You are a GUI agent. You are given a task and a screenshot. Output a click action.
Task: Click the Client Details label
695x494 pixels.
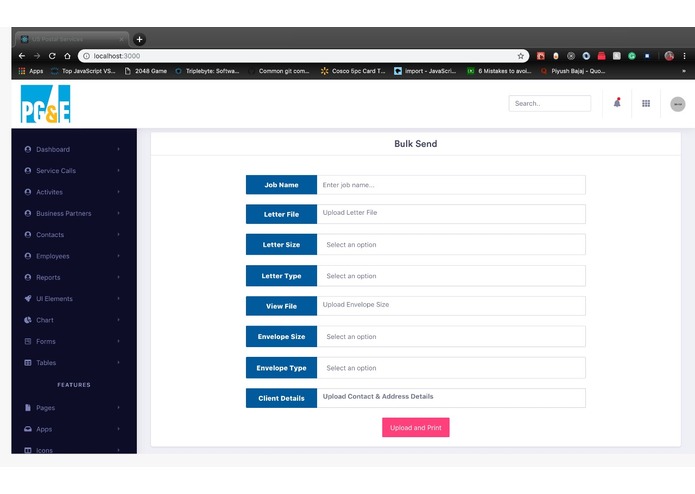click(281, 398)
